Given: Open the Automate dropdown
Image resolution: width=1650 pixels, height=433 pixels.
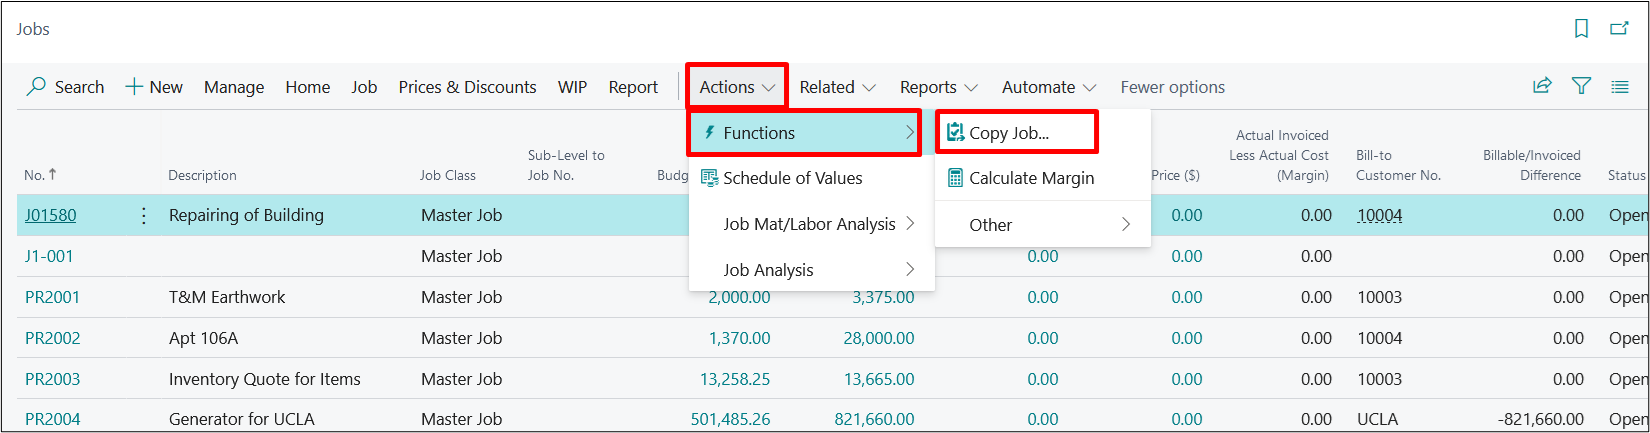Looking at the screenshot, I should click(1048, 87).
